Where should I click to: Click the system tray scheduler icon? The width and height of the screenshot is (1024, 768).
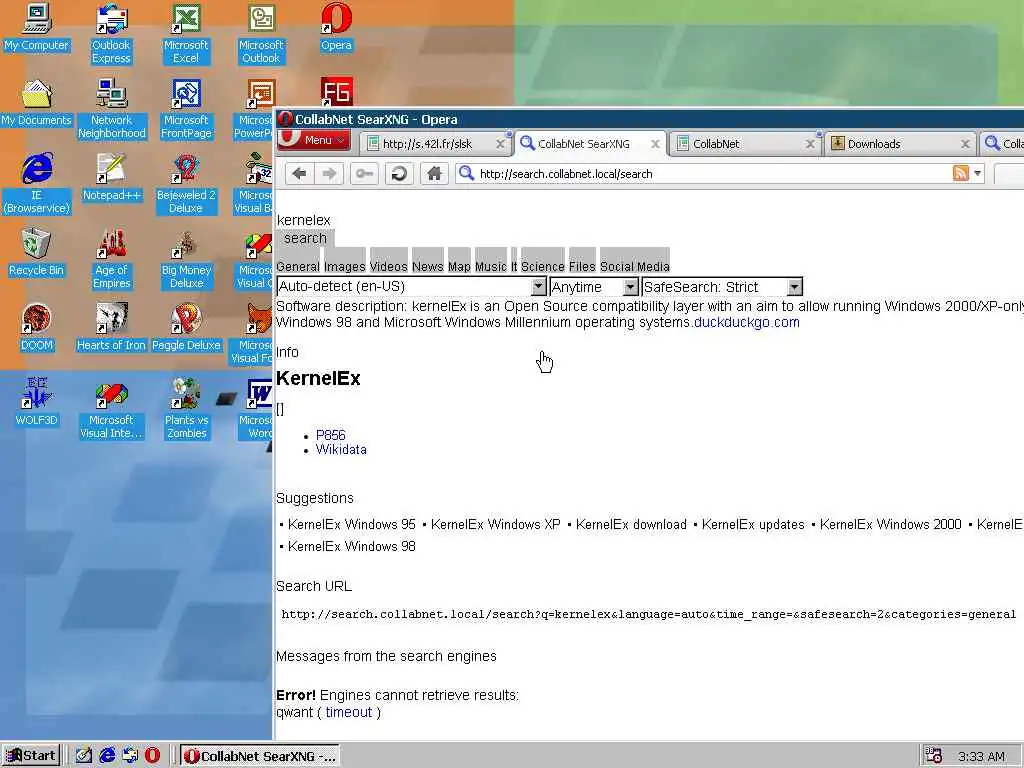click(x=934, y=756)
